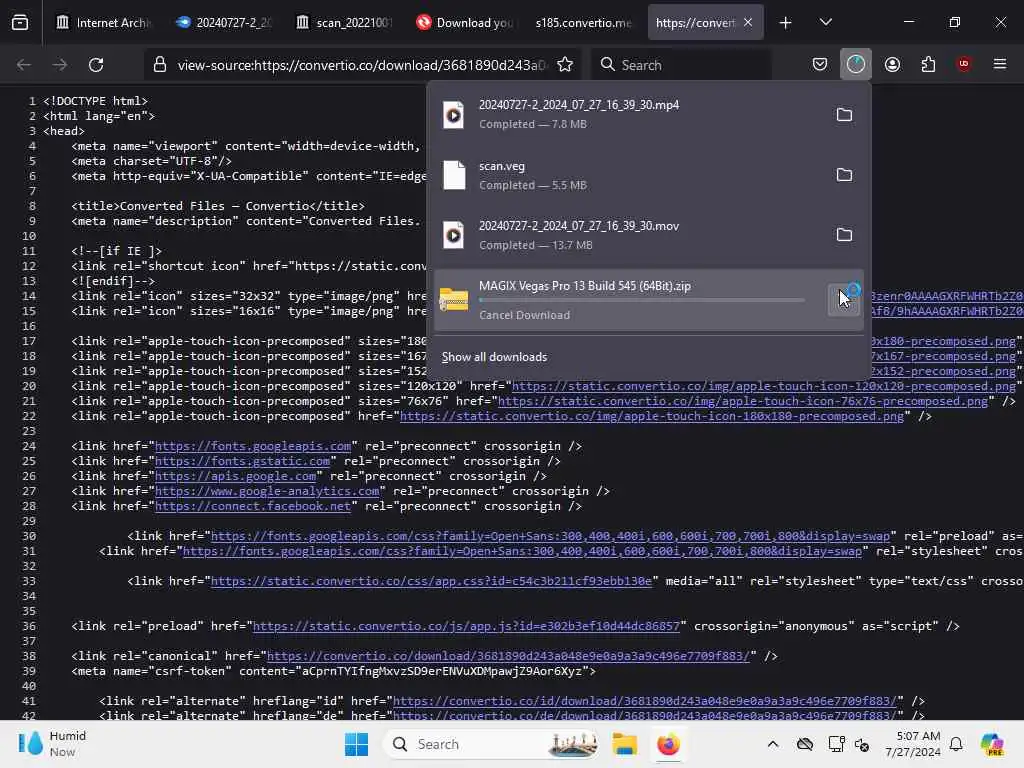
Task: Close the current convertio tab
Action: click(x=748, y=22)
